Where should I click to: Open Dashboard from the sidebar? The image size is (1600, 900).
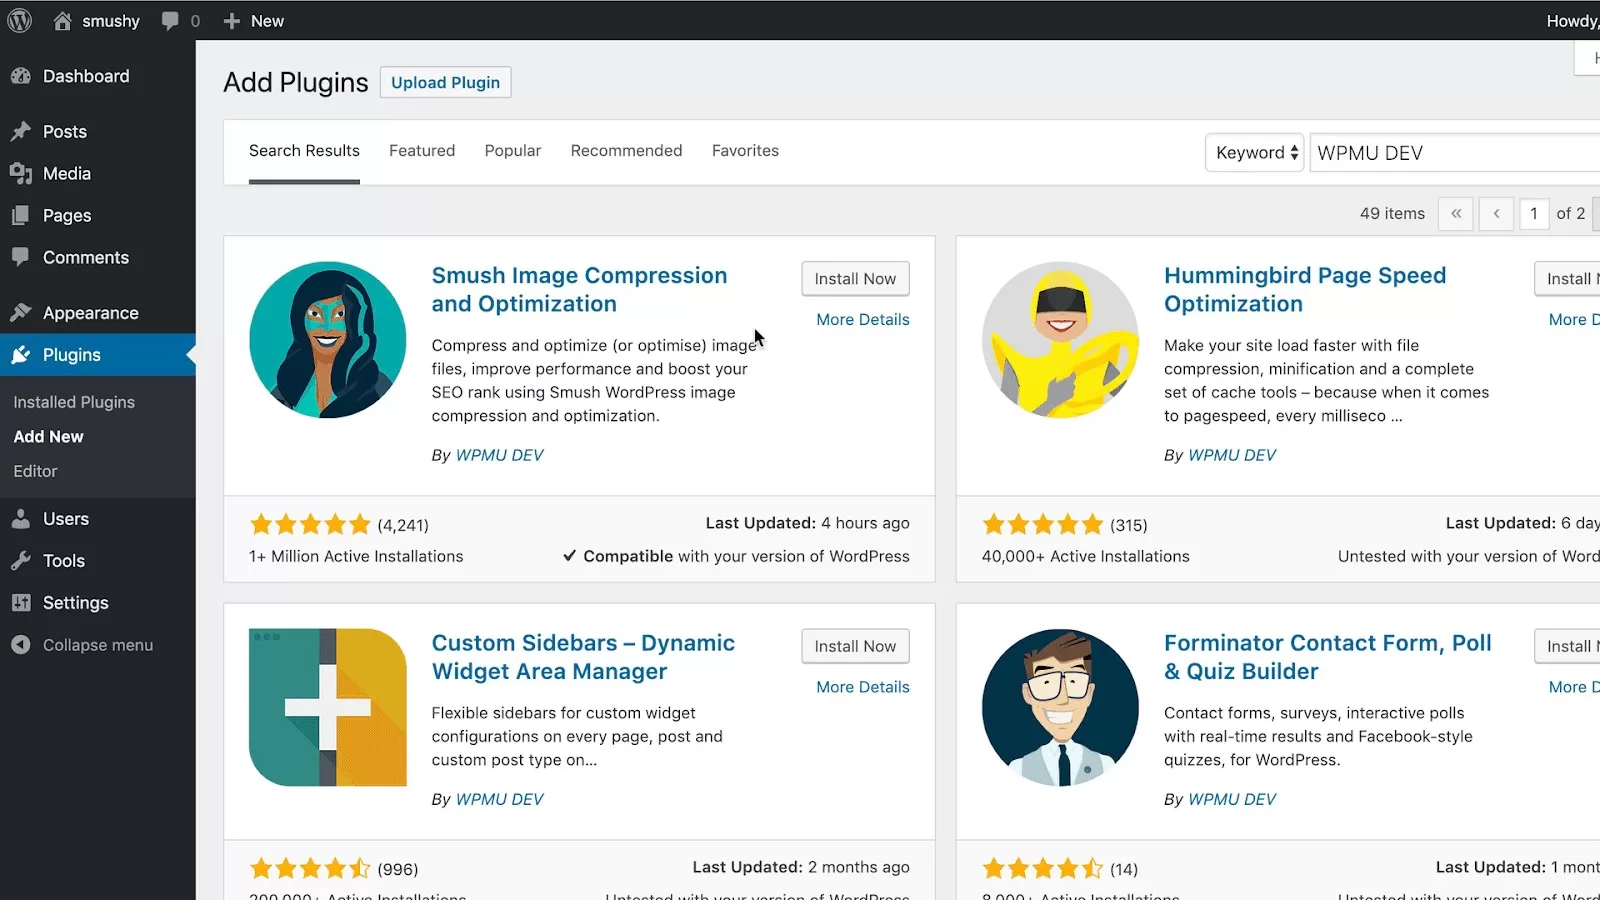86,76
